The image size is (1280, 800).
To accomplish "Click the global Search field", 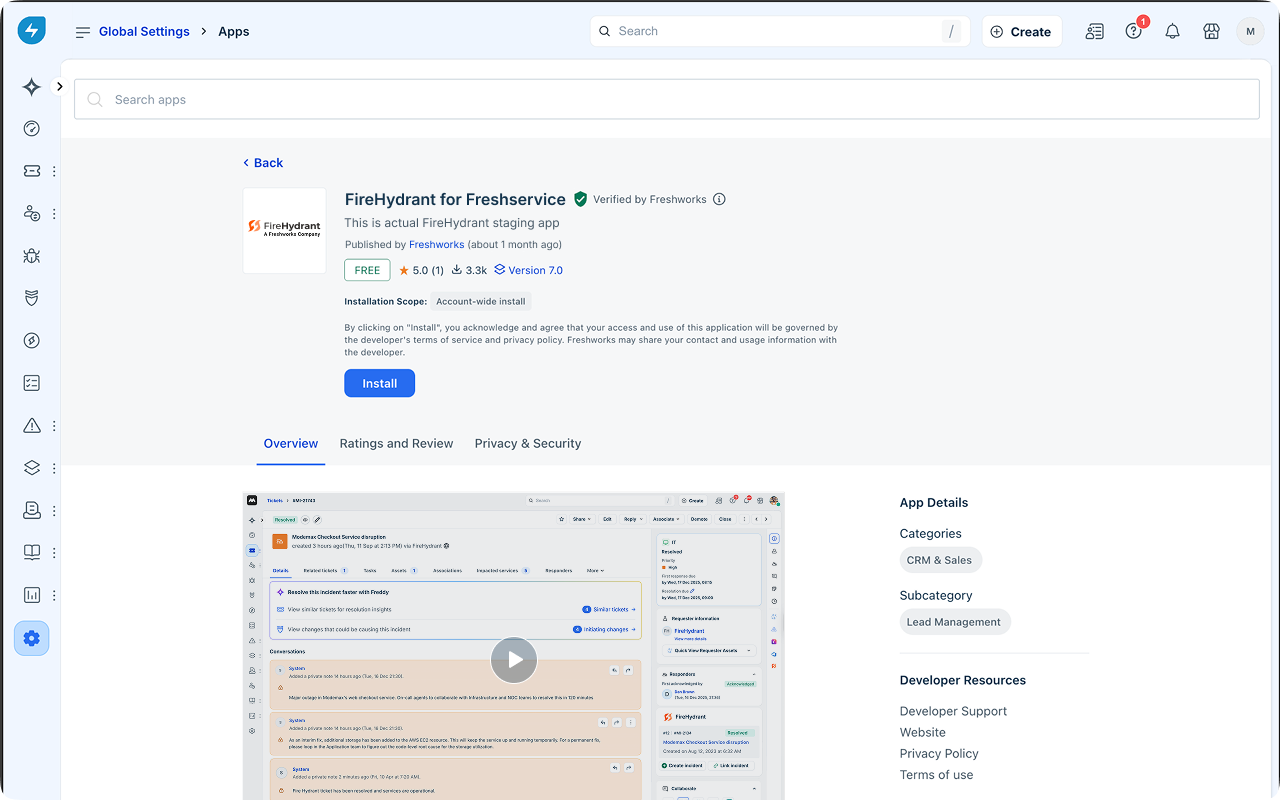I will click(x=780, y=31).
